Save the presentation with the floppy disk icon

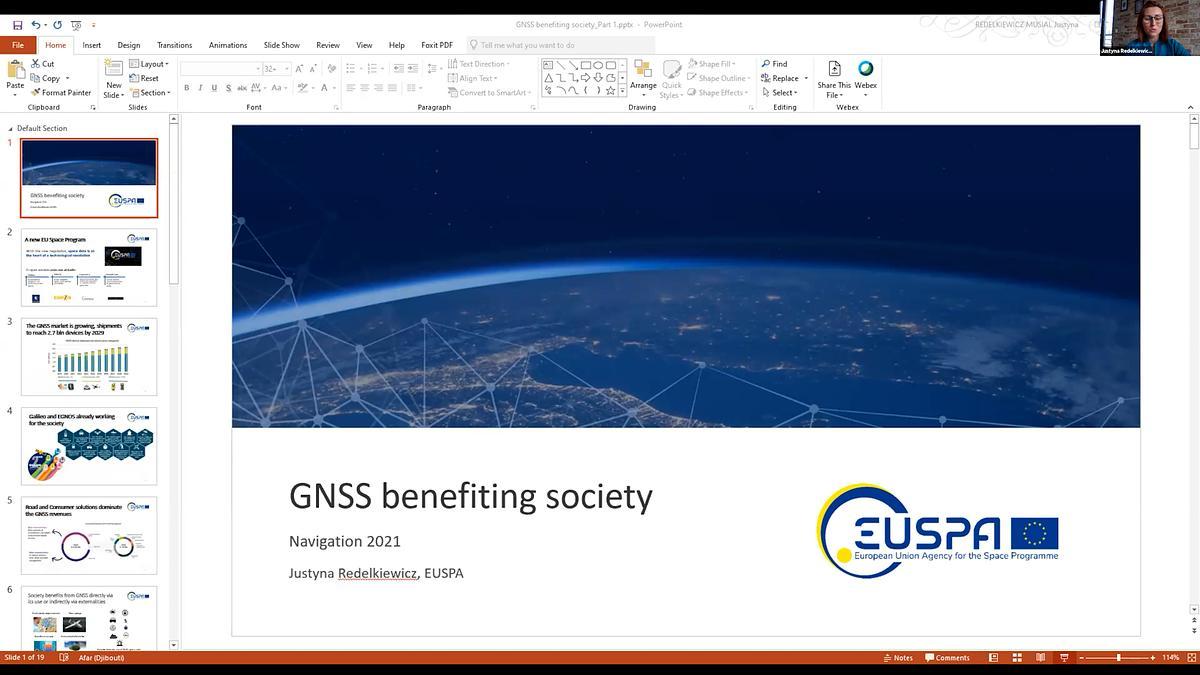coord(17,25)
